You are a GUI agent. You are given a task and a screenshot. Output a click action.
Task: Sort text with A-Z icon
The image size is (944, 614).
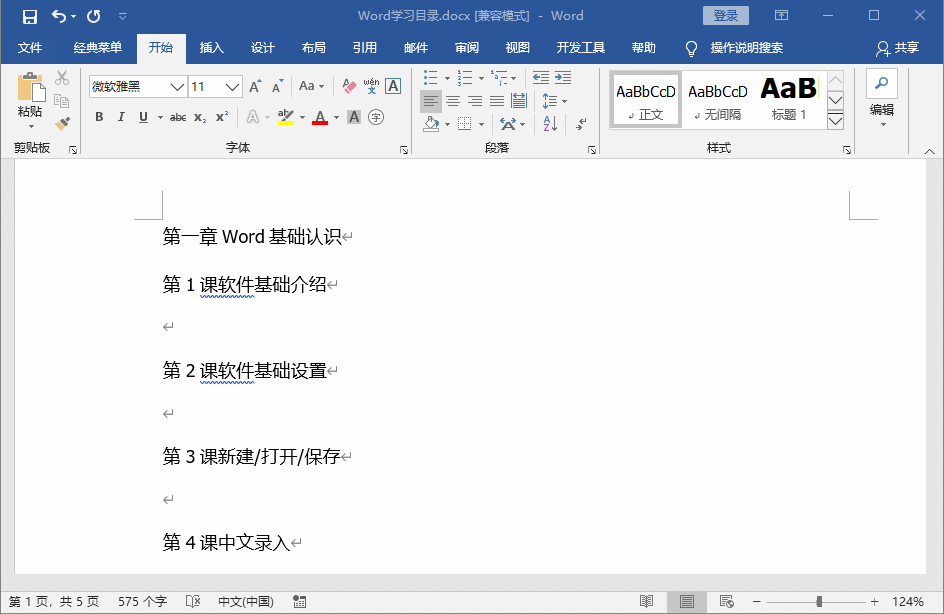pyautogui.click(x=550, y=124)
